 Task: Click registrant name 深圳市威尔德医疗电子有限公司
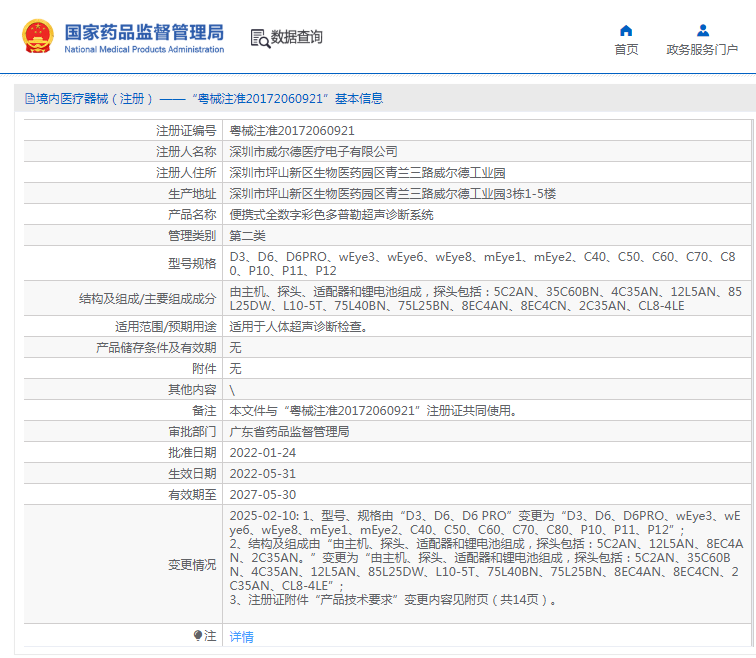click(313, 152)
